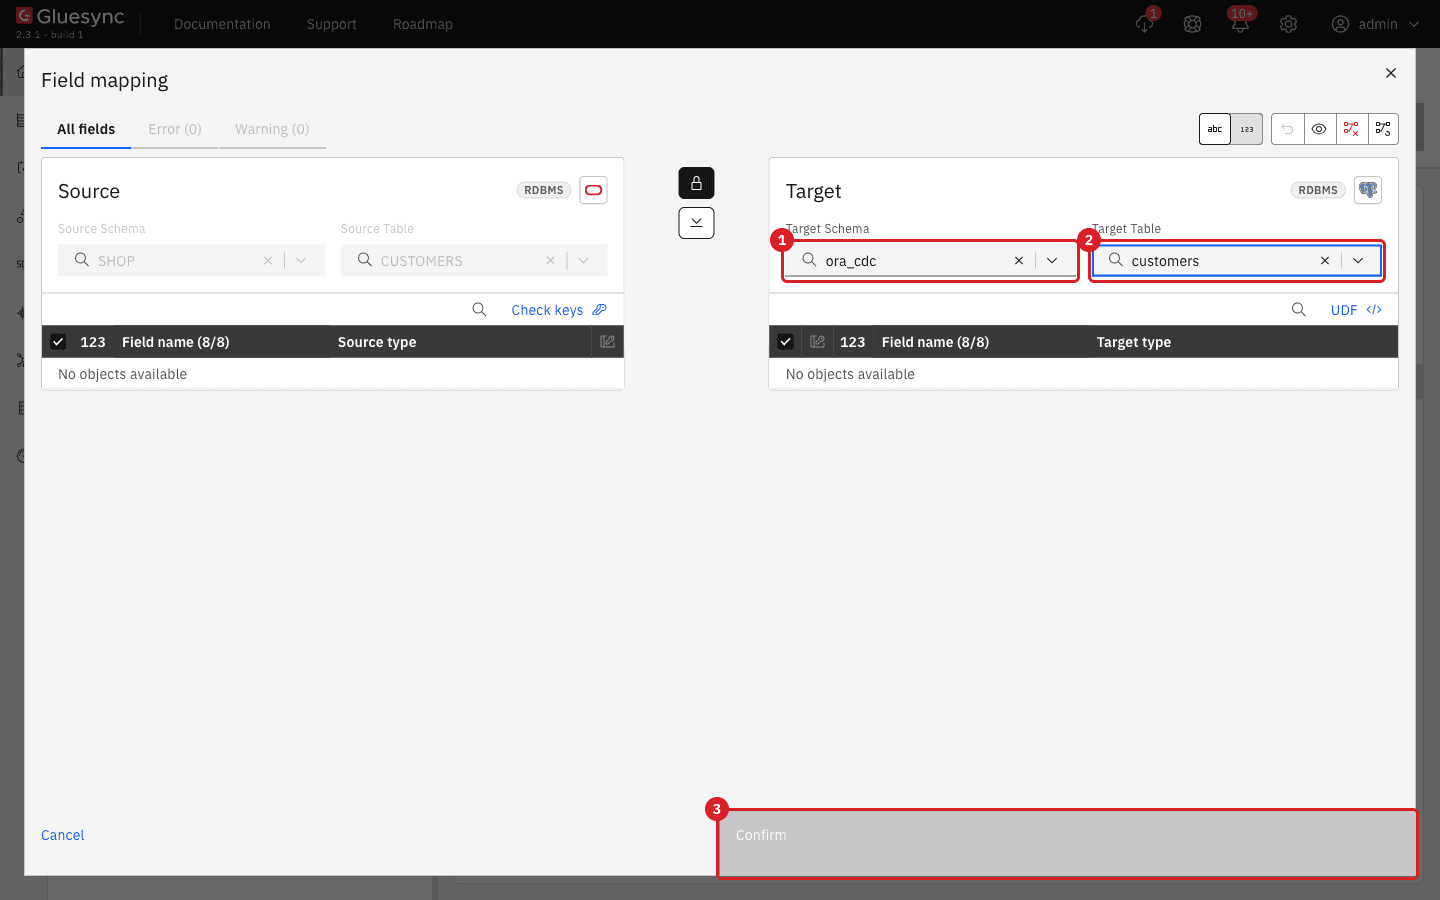The height and width of the screenshot is (900, 1440).
Task: Open the notifications bell icon
Action: click(1240, 23)
